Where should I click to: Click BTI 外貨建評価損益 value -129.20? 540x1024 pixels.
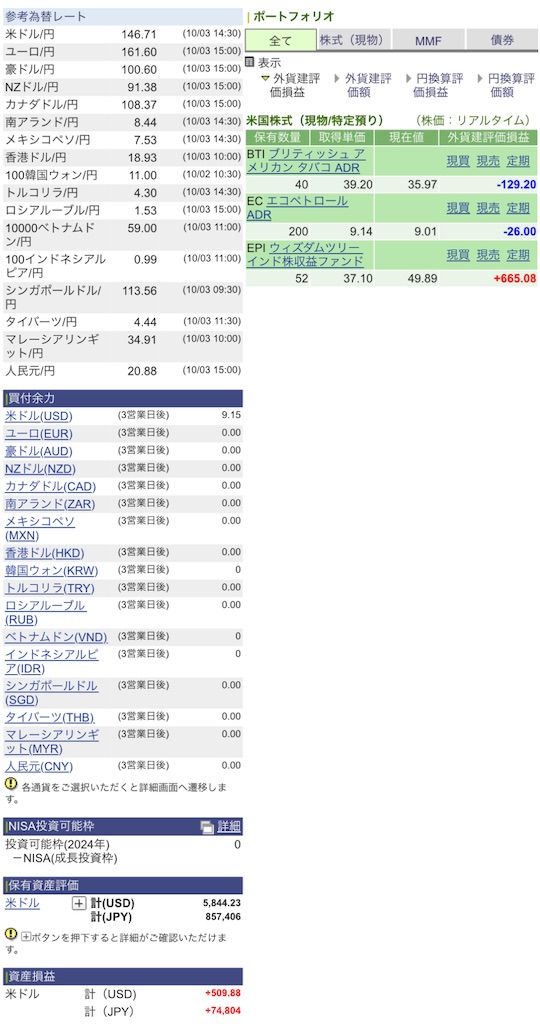516,185
